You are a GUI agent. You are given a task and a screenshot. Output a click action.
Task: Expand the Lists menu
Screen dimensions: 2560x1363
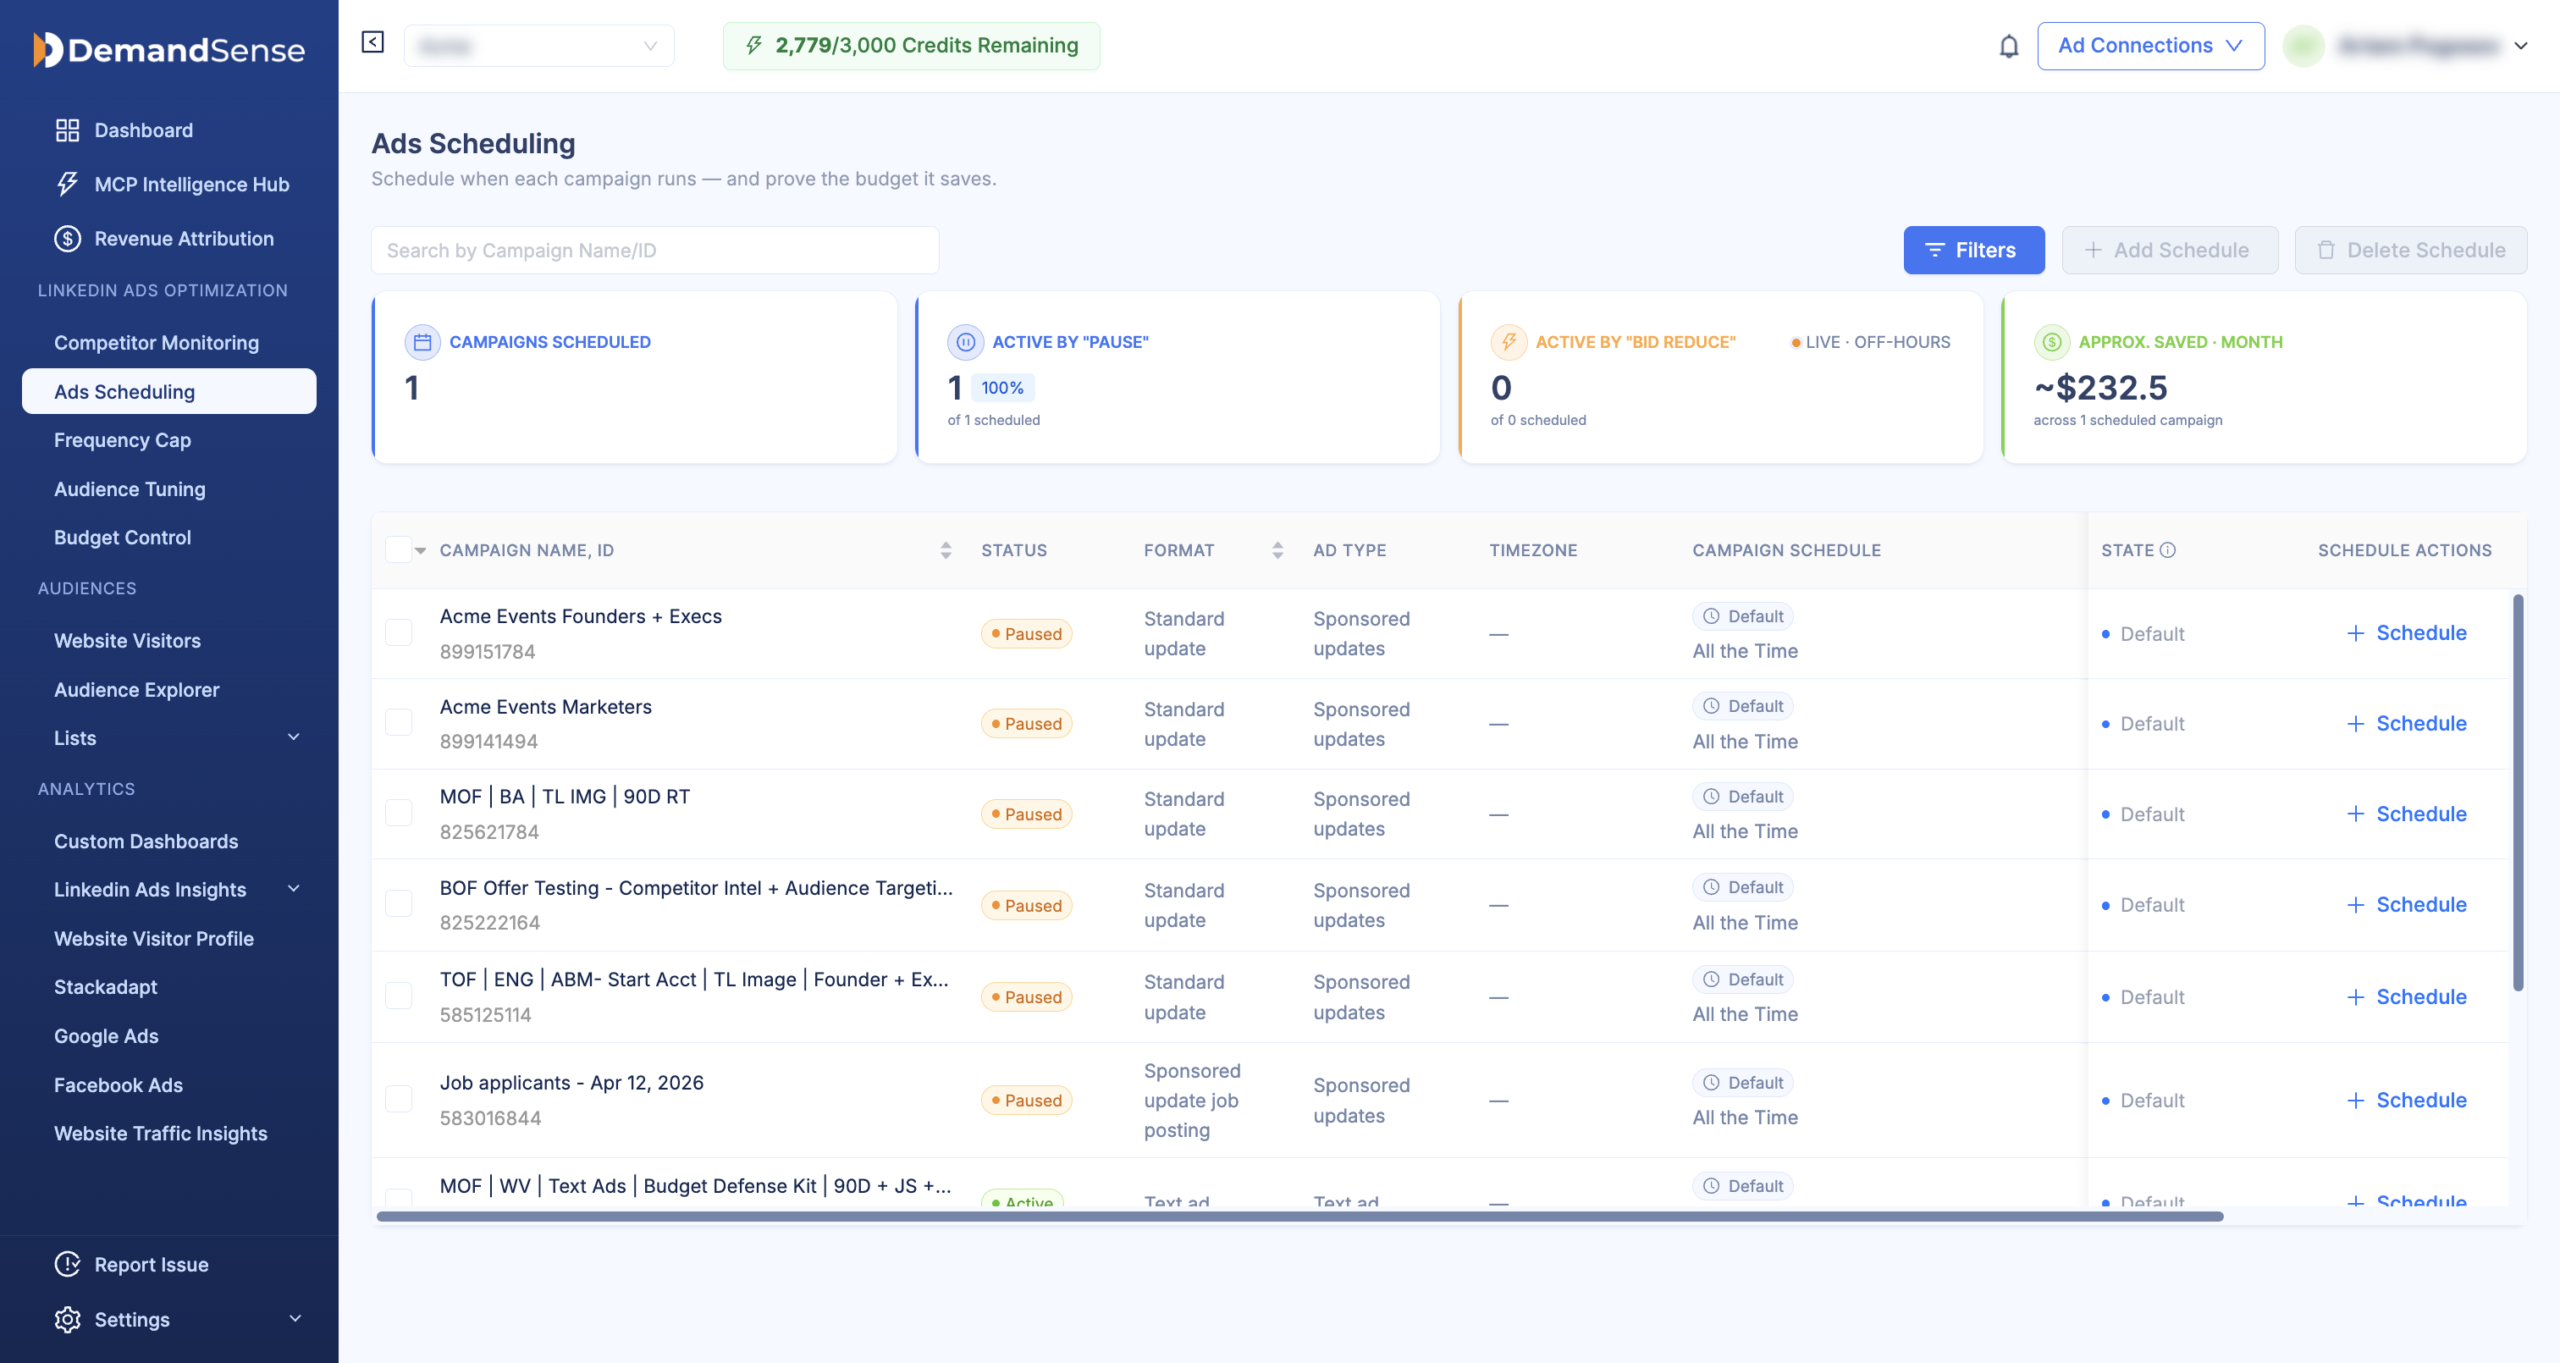pos(294,737)
